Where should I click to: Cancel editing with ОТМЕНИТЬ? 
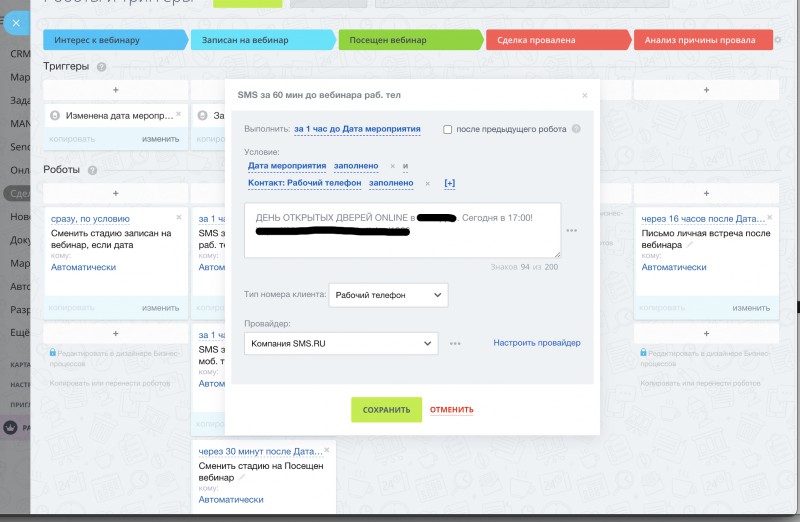tap(452, 410)
